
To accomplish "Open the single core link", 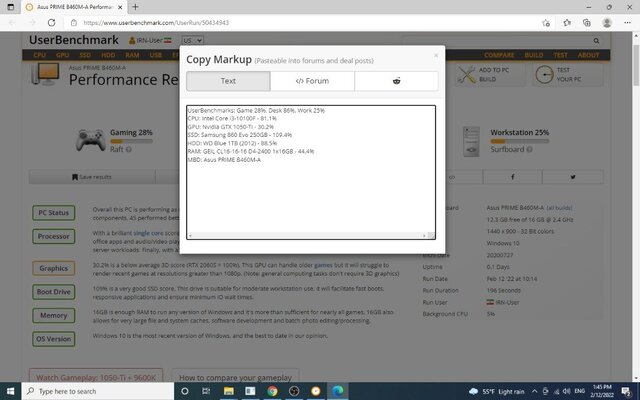I will [x=148, y=233].
